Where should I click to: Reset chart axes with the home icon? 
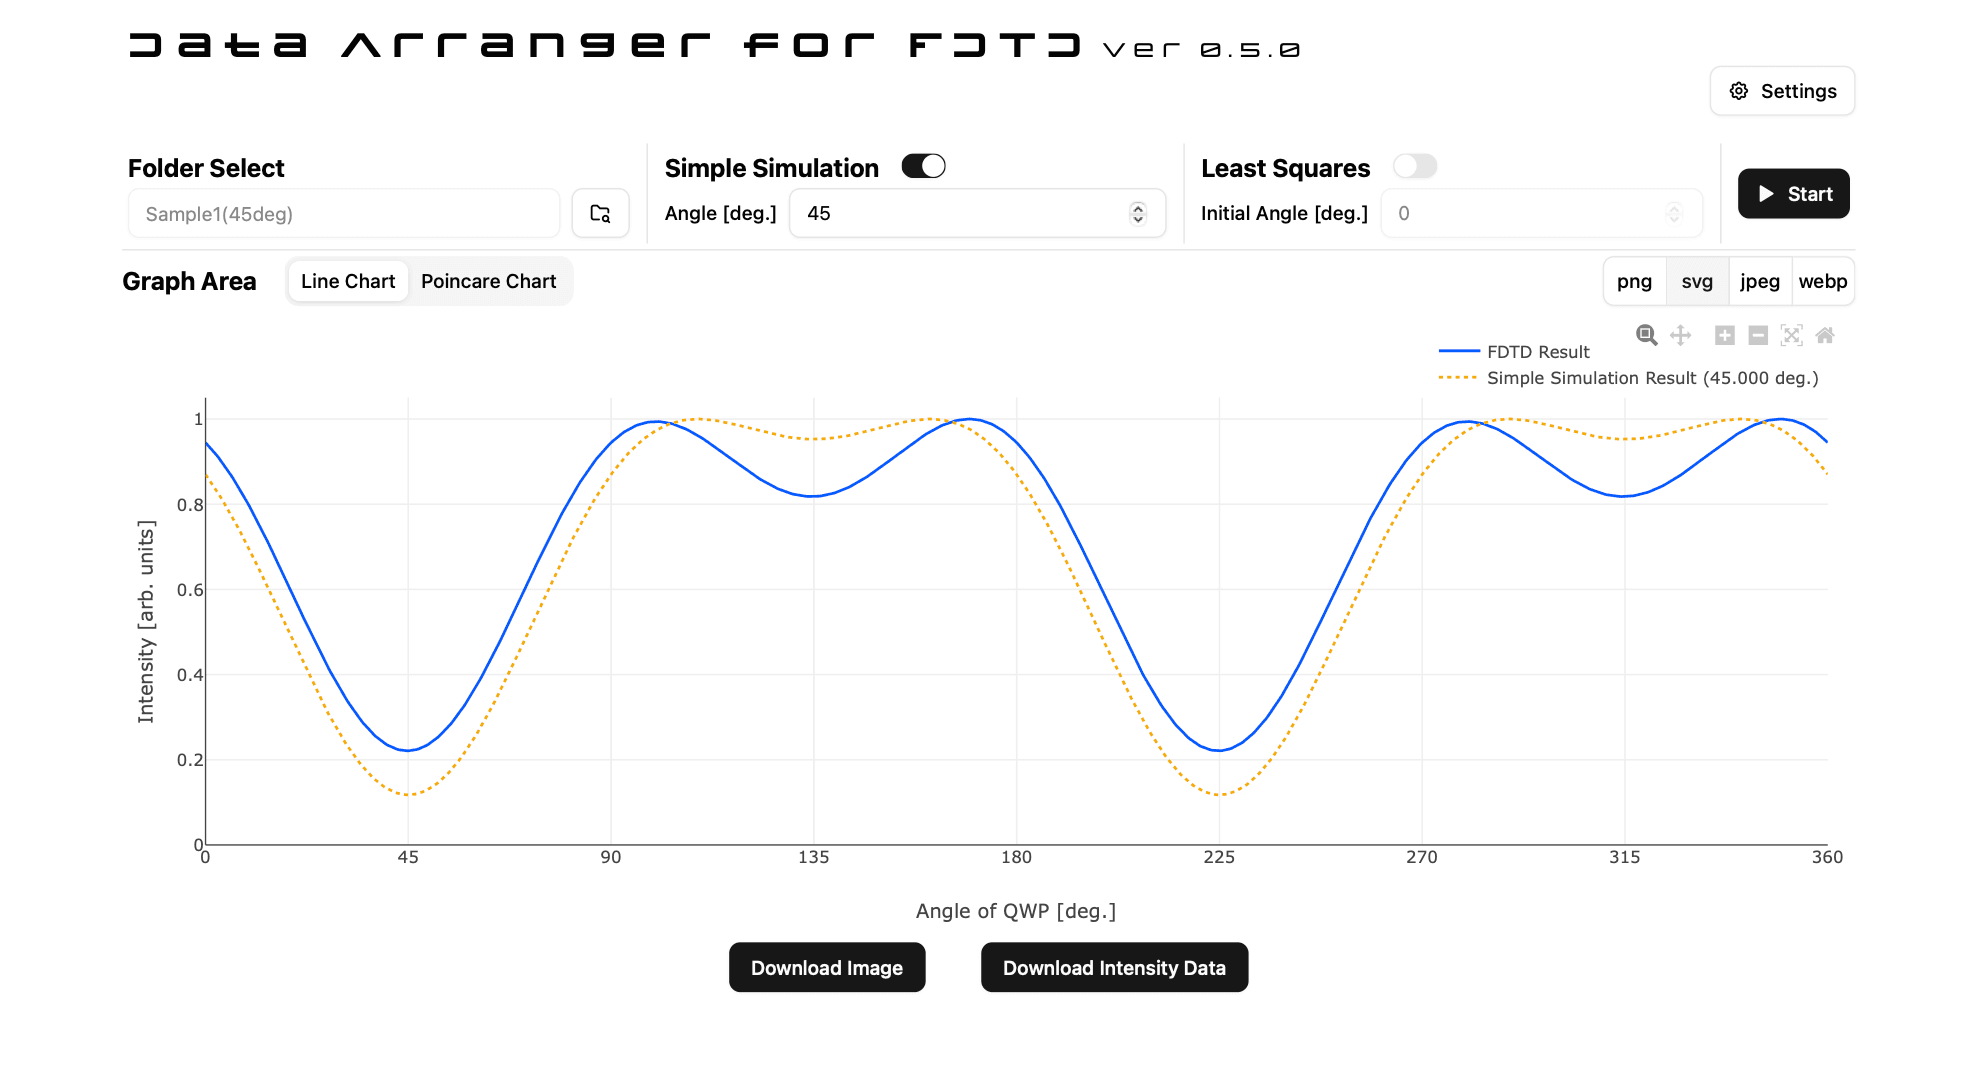[1825, 335]
